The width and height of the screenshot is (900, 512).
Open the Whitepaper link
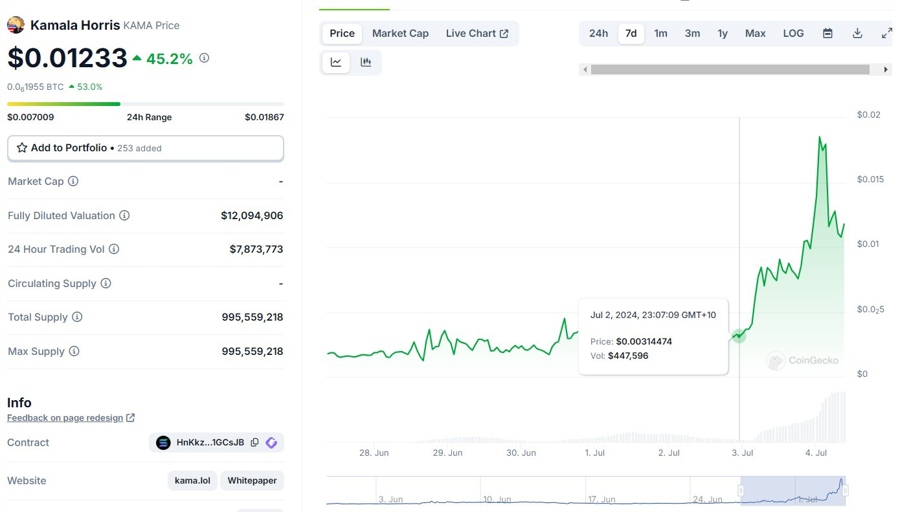(x=252, y=480)
